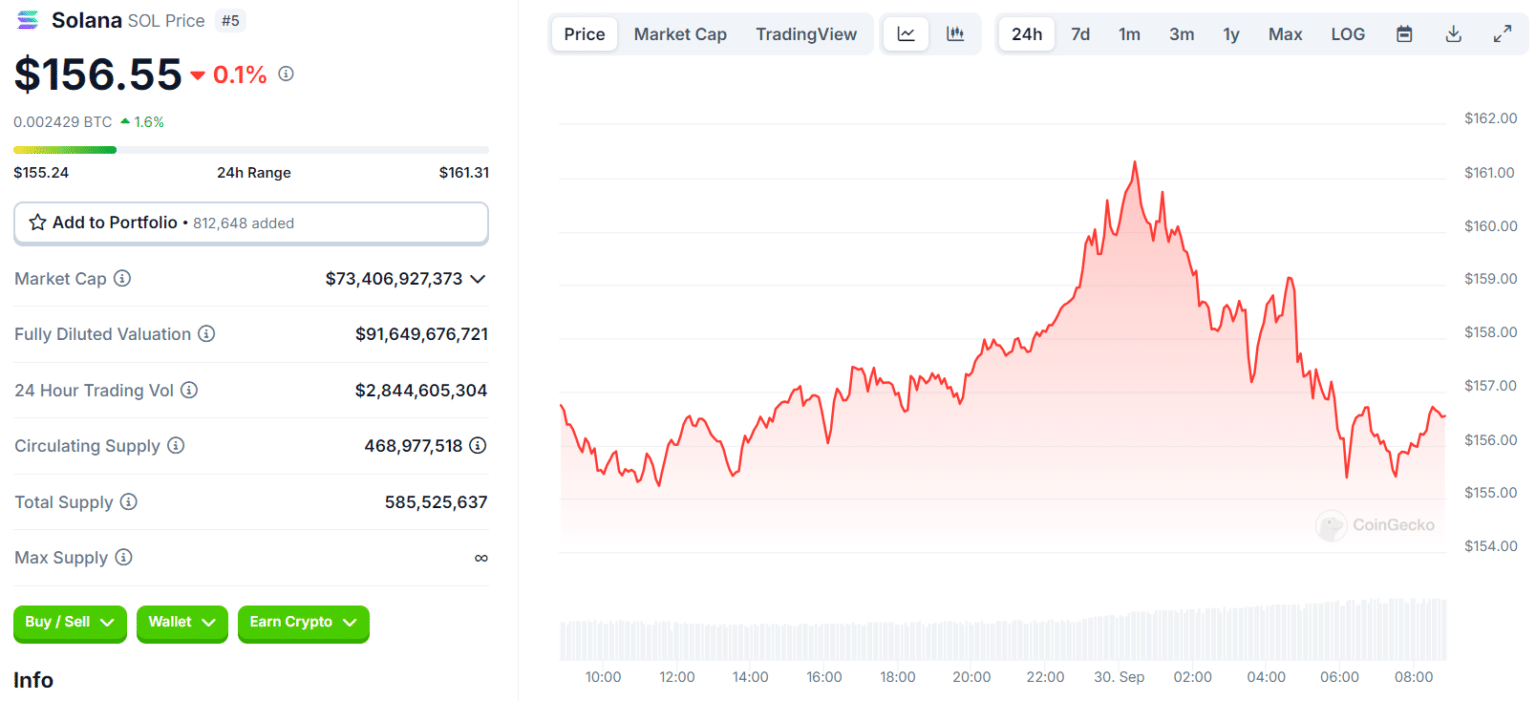This screenshot has height=701, width=1536.
Task: Open the Earn Crypto dropdown
Action: point(303,623)
